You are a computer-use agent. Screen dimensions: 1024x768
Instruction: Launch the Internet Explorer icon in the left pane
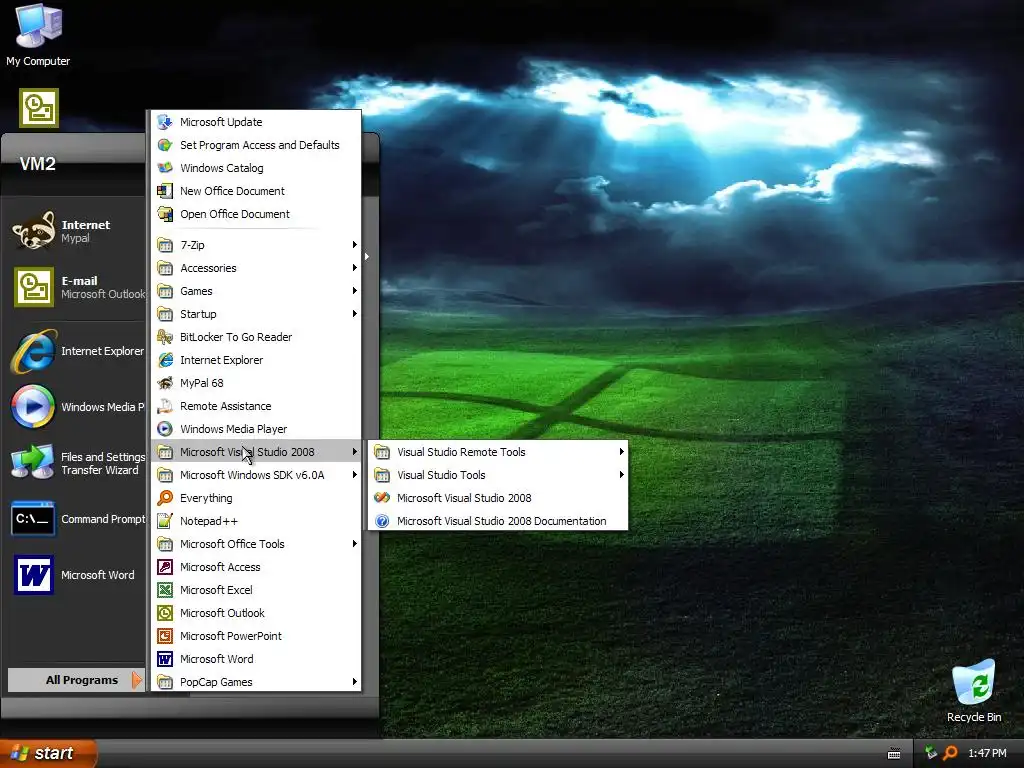pyautogui.click(x=34, y=351)
